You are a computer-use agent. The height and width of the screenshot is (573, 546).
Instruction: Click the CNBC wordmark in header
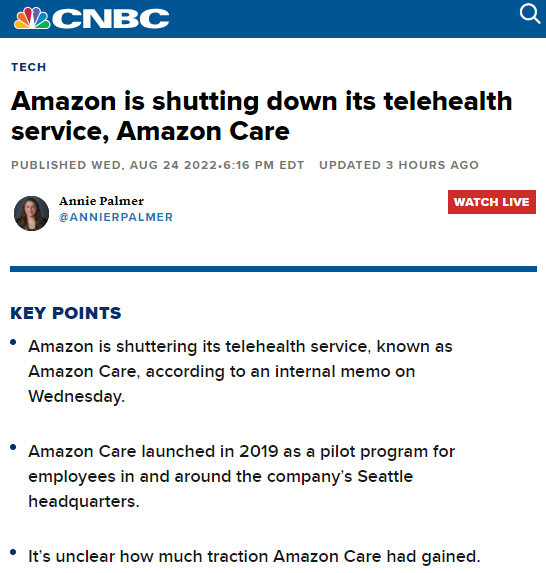(x=111, y=19)
